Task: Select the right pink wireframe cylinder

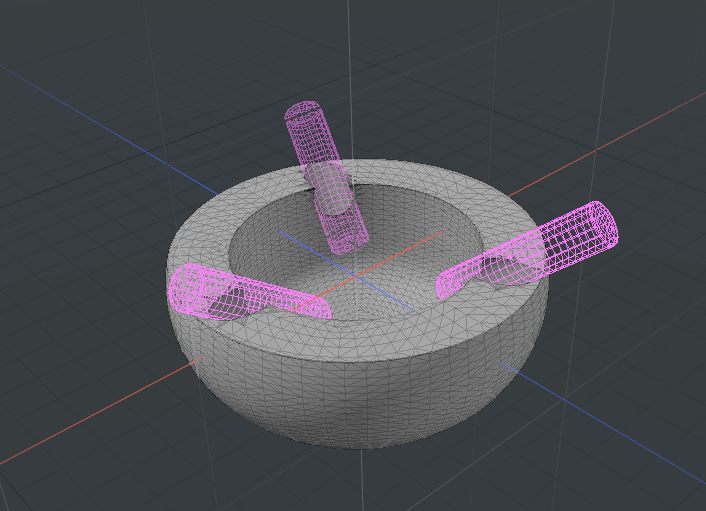Action: (x=530, y=253)
